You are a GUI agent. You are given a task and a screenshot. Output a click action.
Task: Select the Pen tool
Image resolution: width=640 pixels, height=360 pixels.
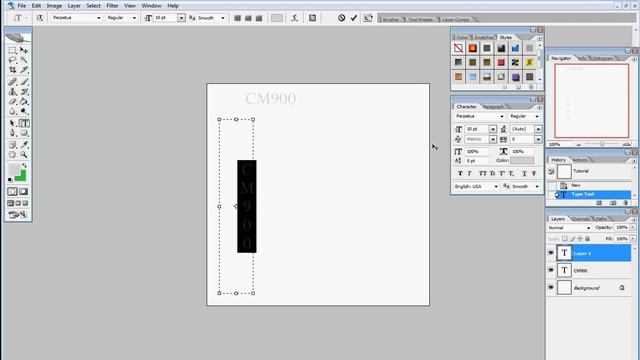(x=12, y=133)
